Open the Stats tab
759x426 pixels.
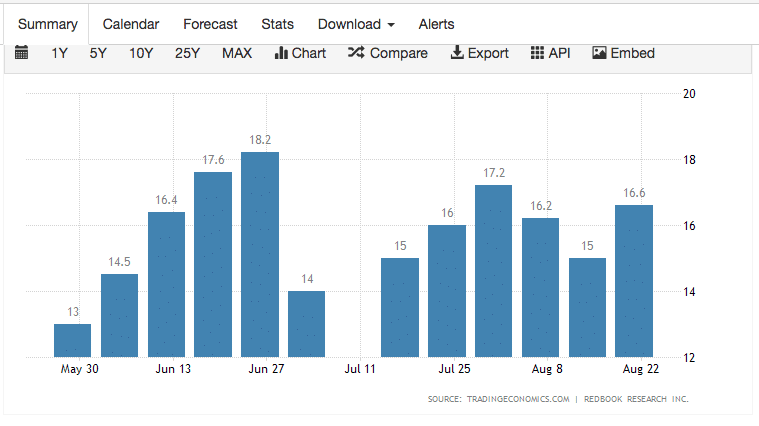pyautogui.click(x=277, y=24)
